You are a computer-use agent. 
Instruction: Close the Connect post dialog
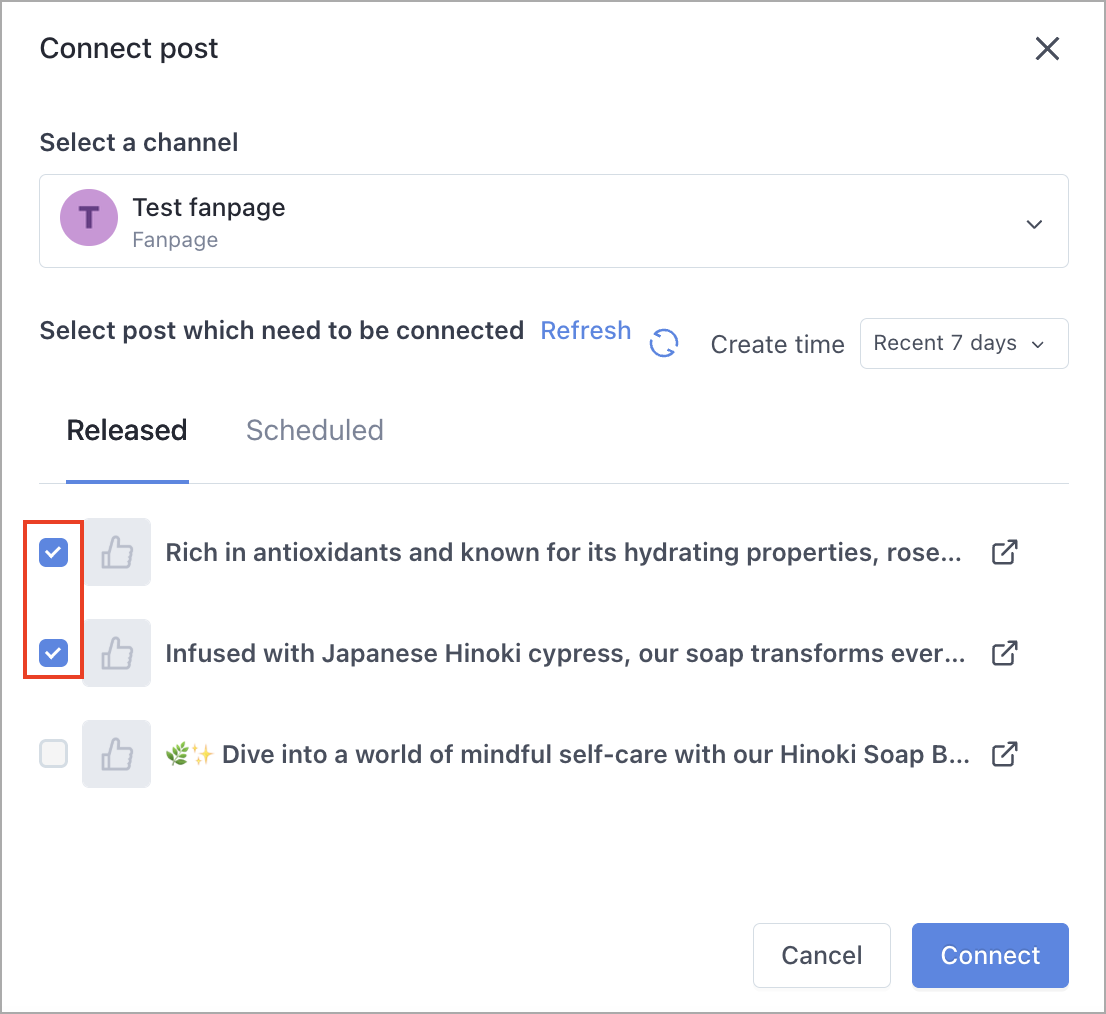pyautogui.click(x=1047, y=49)
